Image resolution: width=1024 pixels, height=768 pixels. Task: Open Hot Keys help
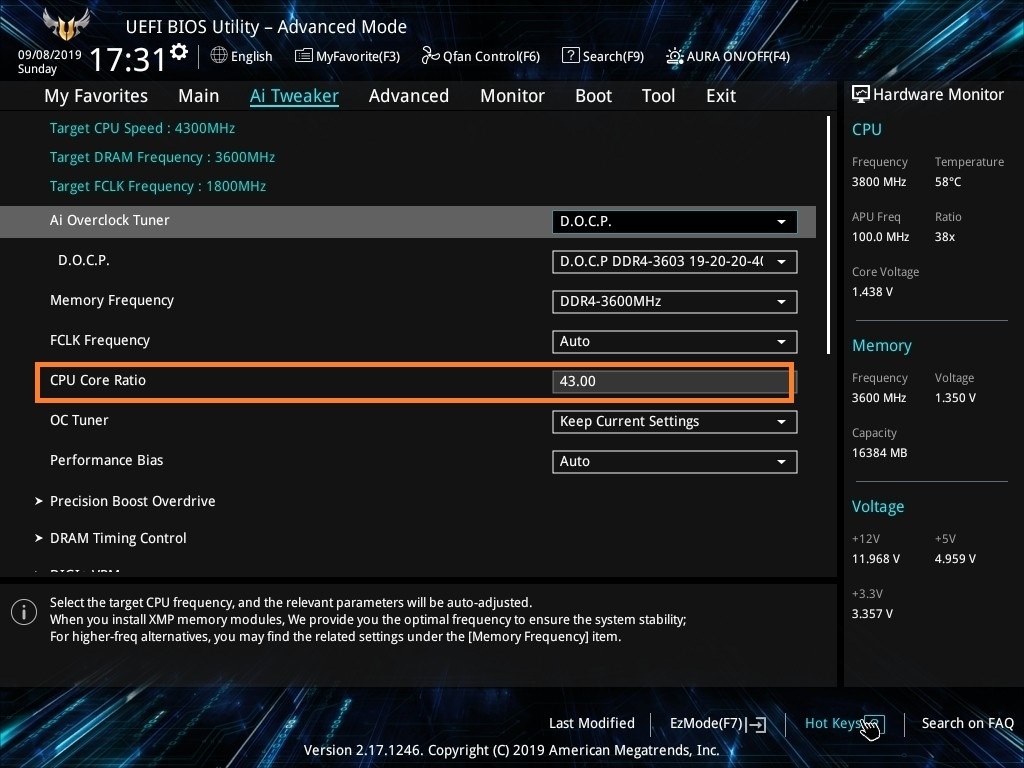844,724
